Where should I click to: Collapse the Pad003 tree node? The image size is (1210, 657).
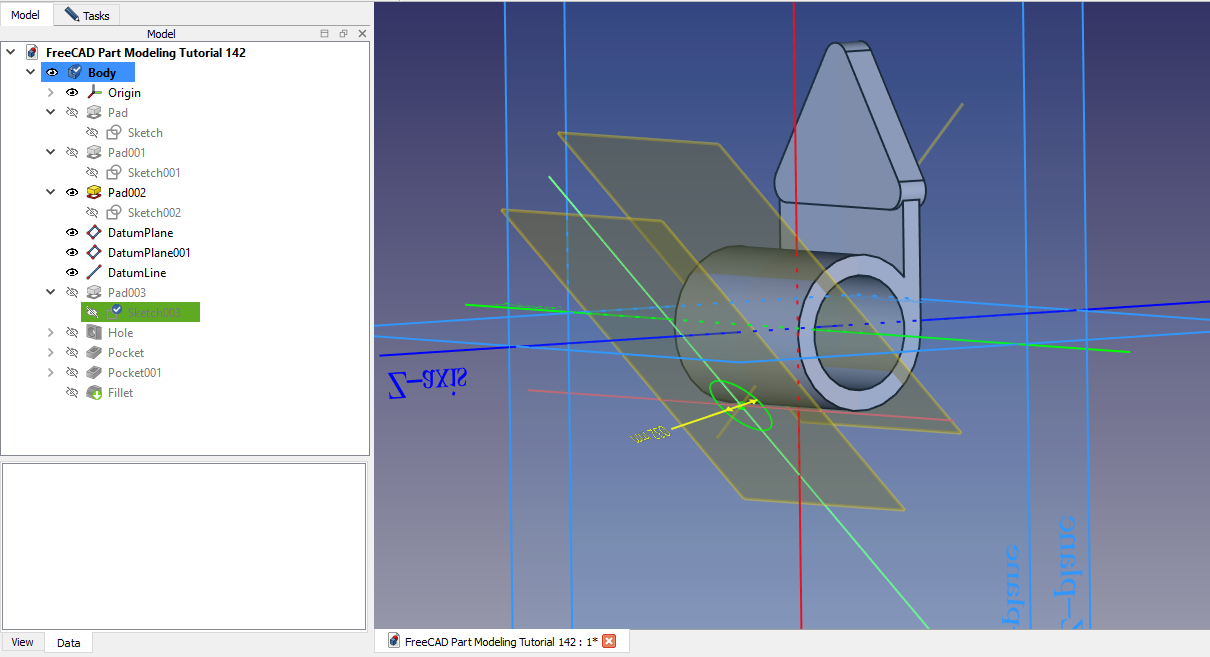pyautogui.click(x=51, y=293)
